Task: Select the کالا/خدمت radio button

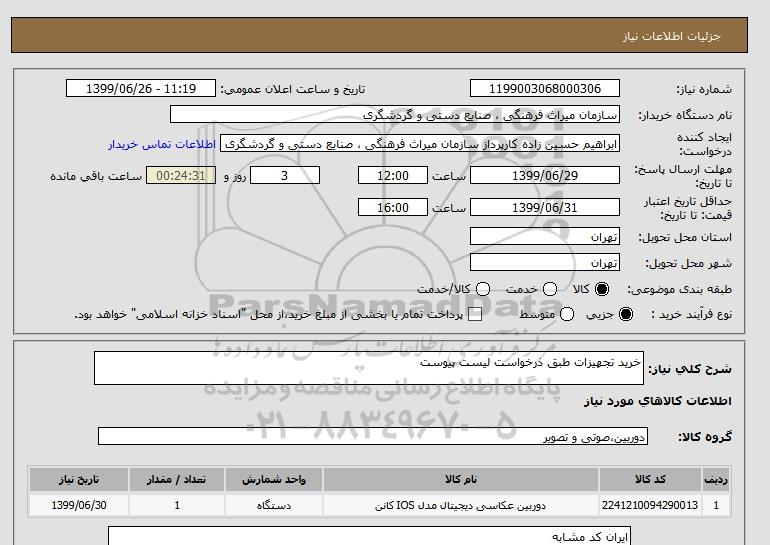Action: pos(483,289)
